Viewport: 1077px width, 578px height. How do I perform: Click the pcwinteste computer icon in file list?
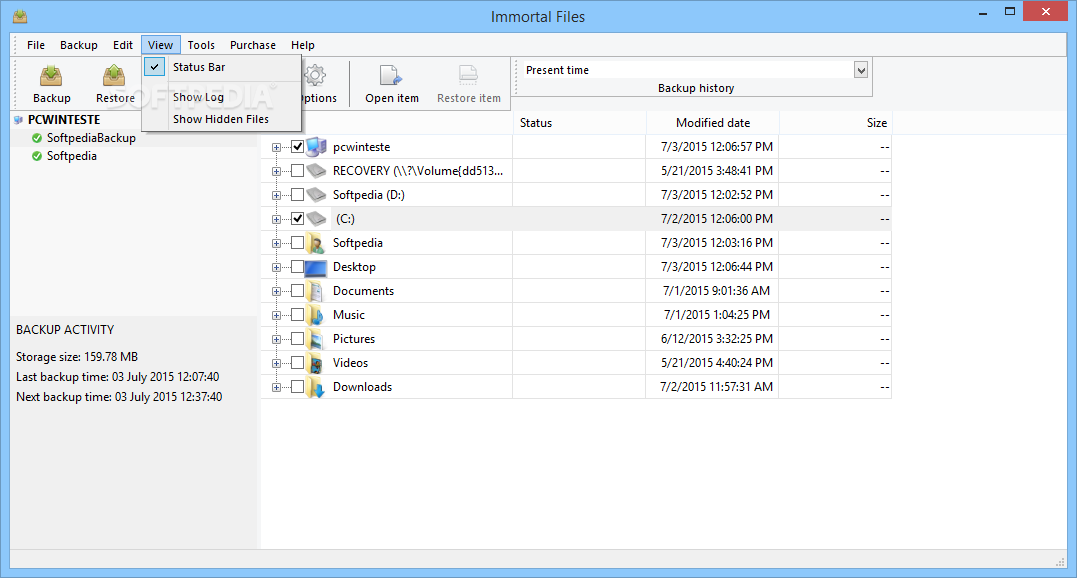click(x=316, y=147)
